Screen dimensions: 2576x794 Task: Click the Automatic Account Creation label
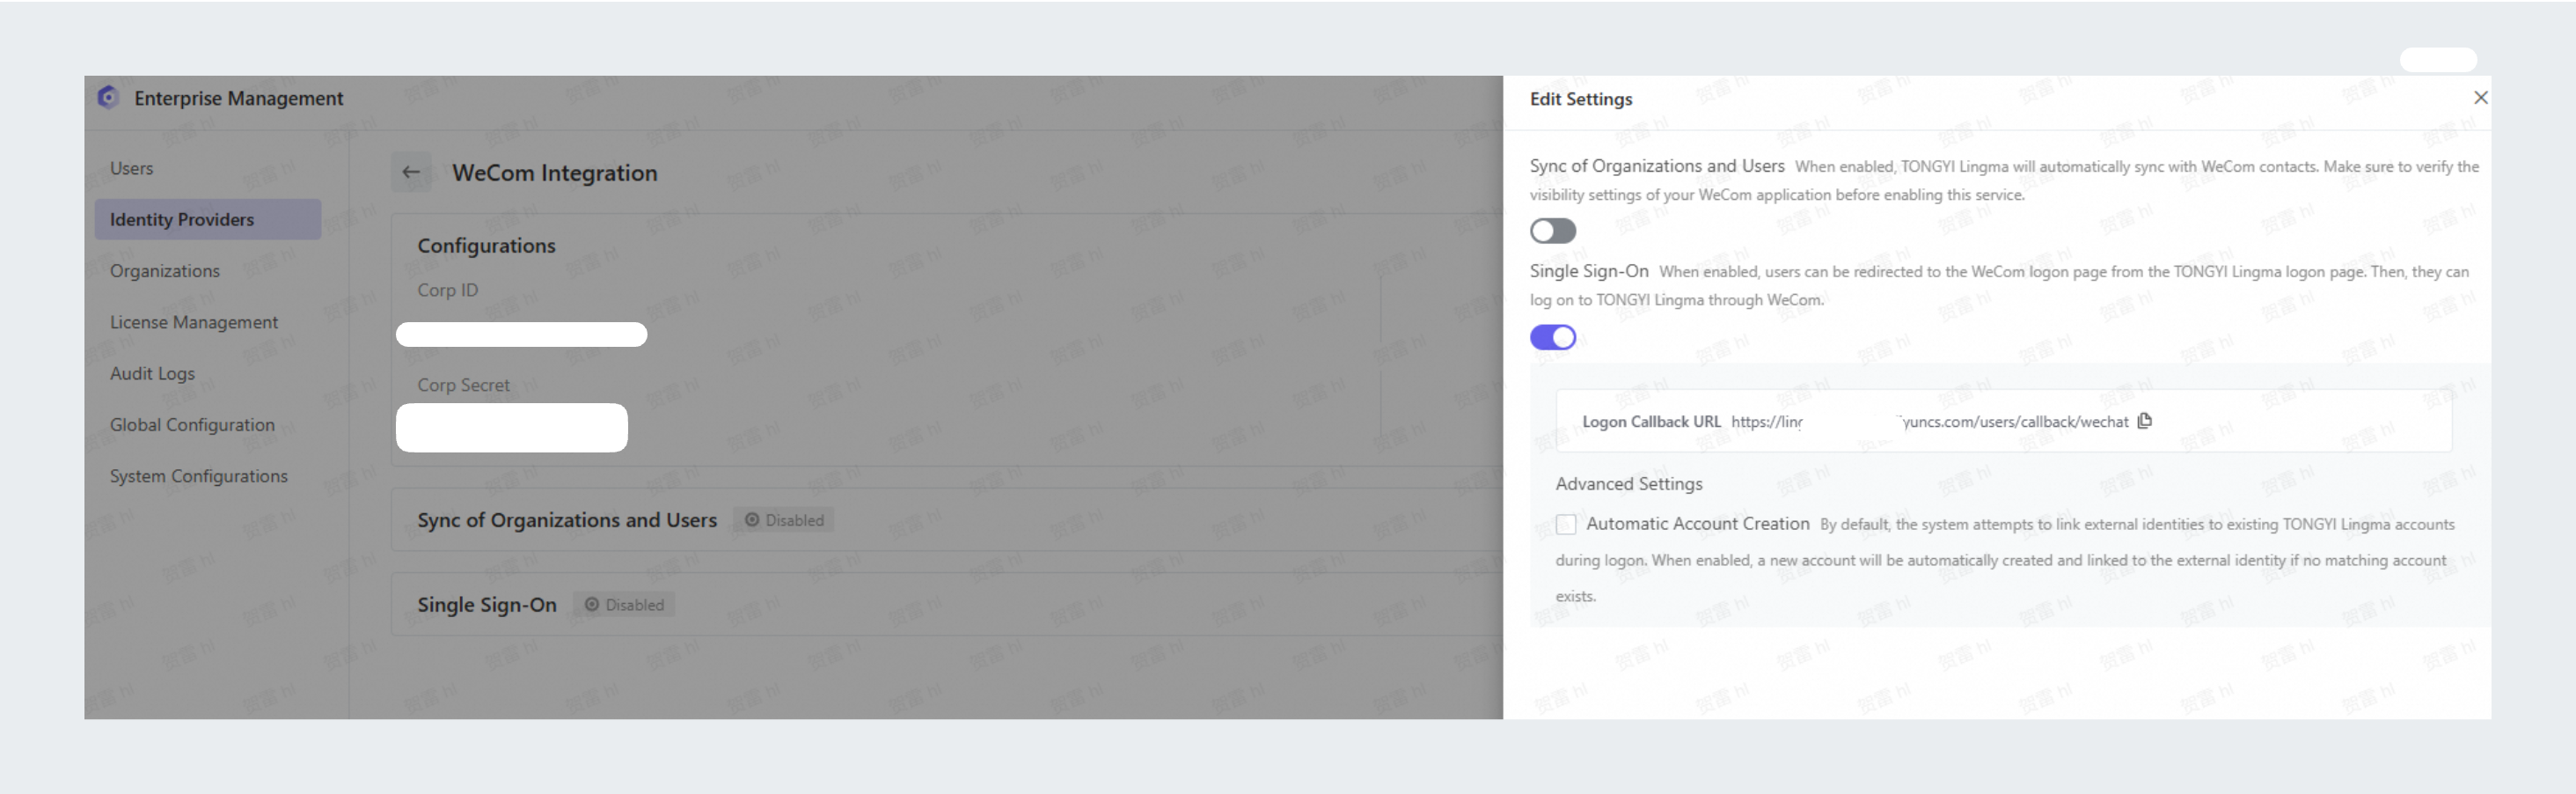[1698, 524]
